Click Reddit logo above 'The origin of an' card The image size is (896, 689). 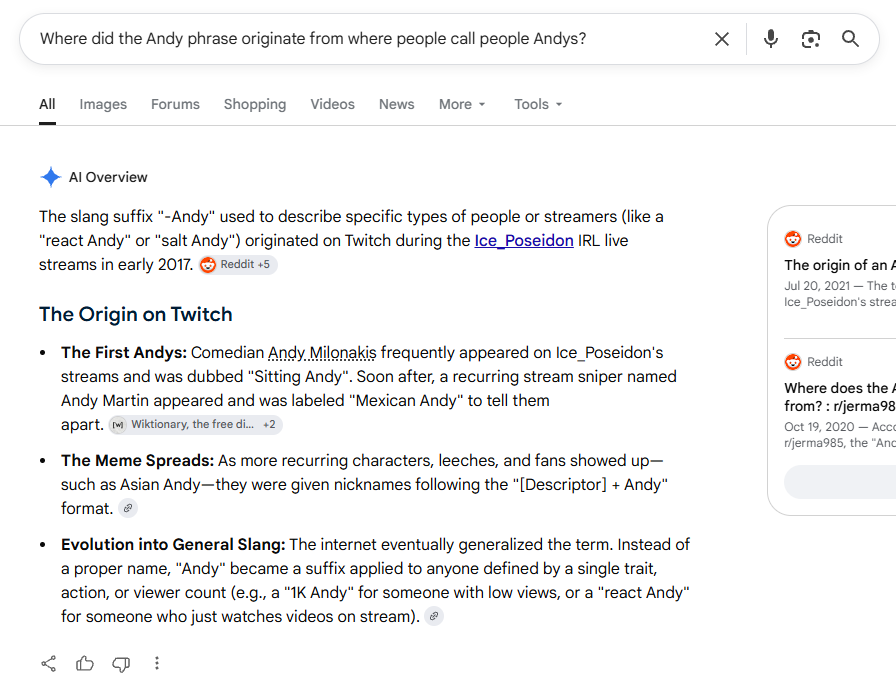pyautogui.click(x=793, y=239)
